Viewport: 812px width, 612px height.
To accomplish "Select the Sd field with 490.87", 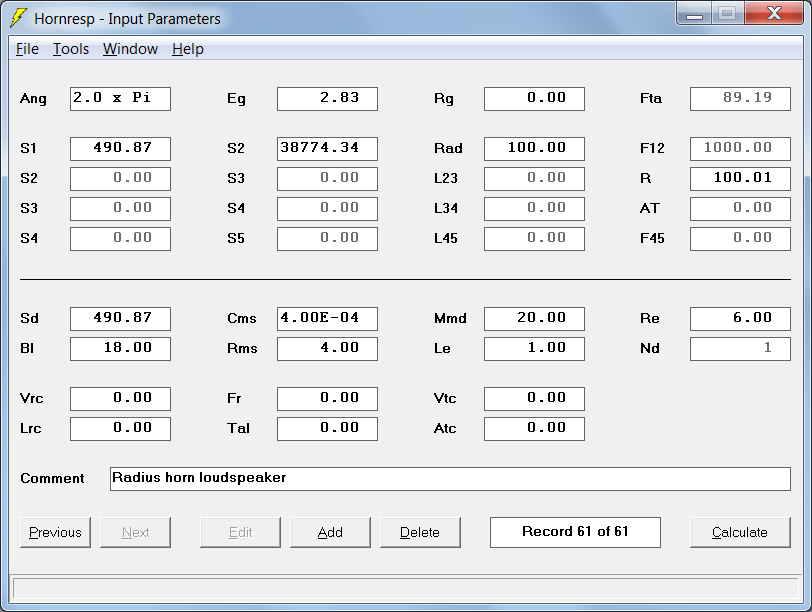I will pyautogui.click(x=120, y=318).
